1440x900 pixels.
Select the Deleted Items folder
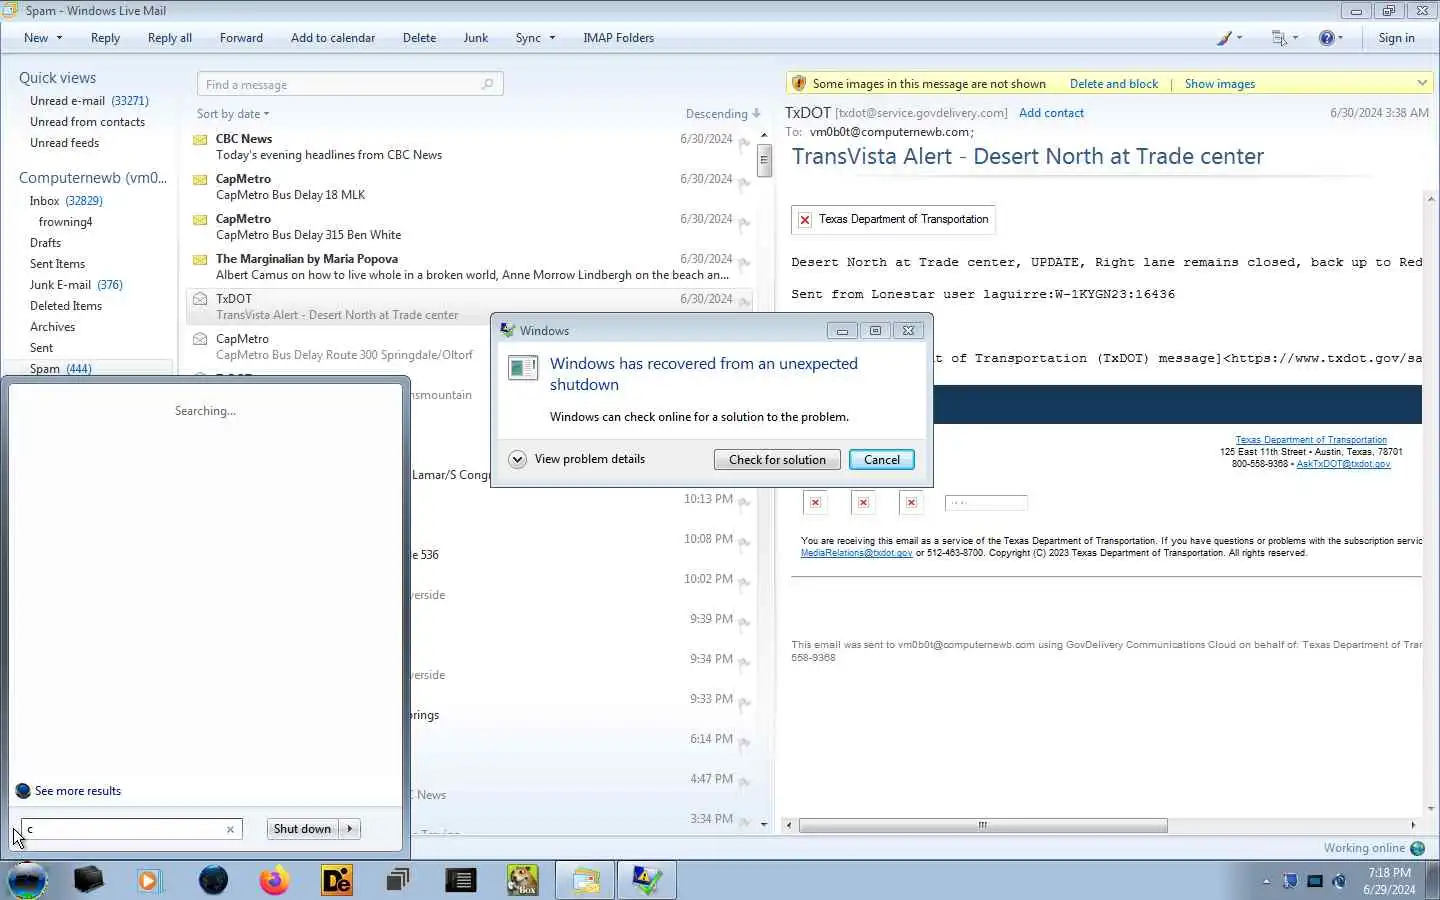[66, 306]
